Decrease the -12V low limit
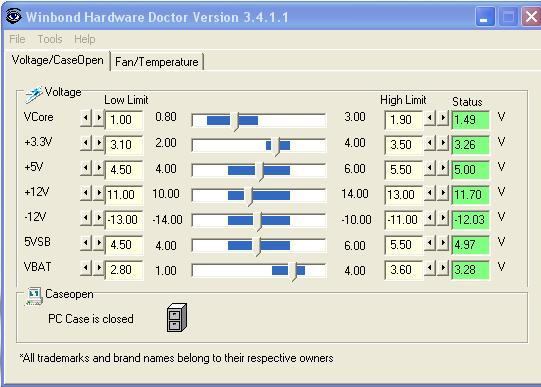Image resolution: width=541 pixels, height=387 pixels. pos(86,219)
